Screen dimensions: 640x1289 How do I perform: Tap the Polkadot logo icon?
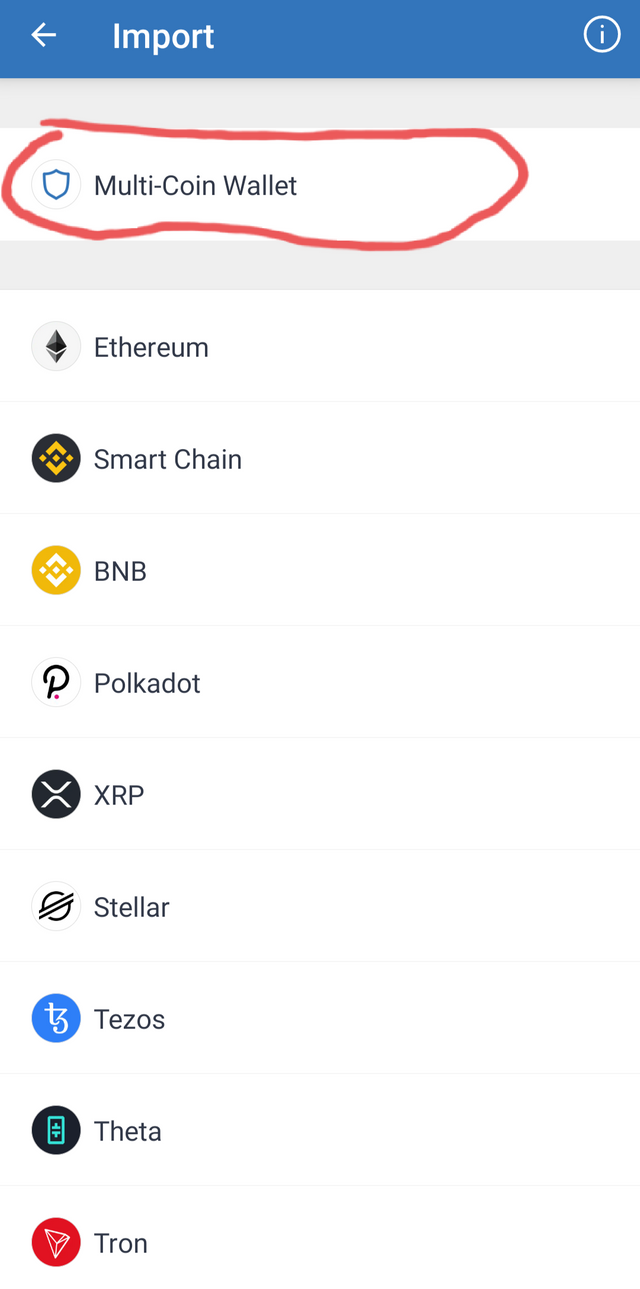tap(56, 683)
